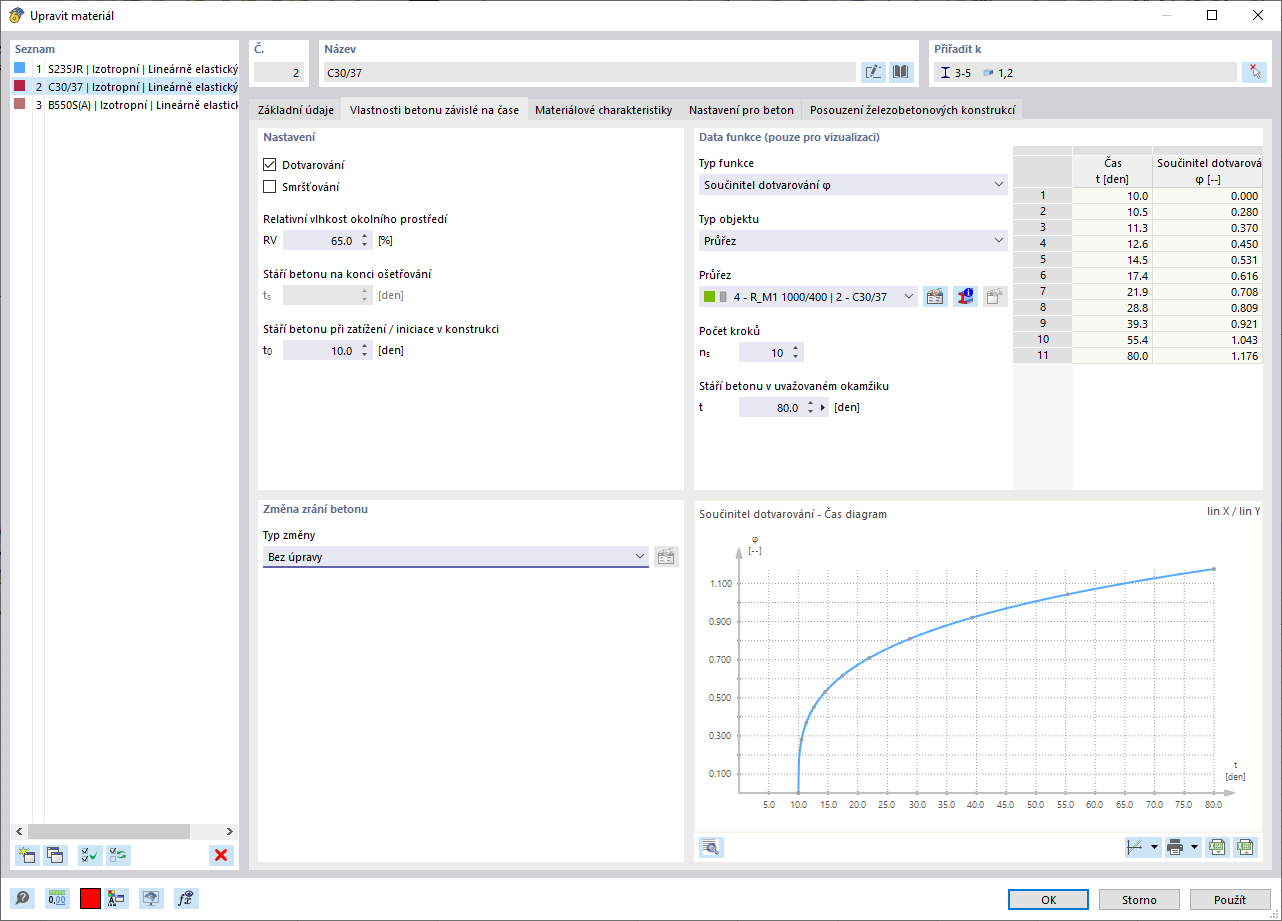Click the edit cross-section icon next to Průřez
1282x921 pixels.
click(936, 296)
